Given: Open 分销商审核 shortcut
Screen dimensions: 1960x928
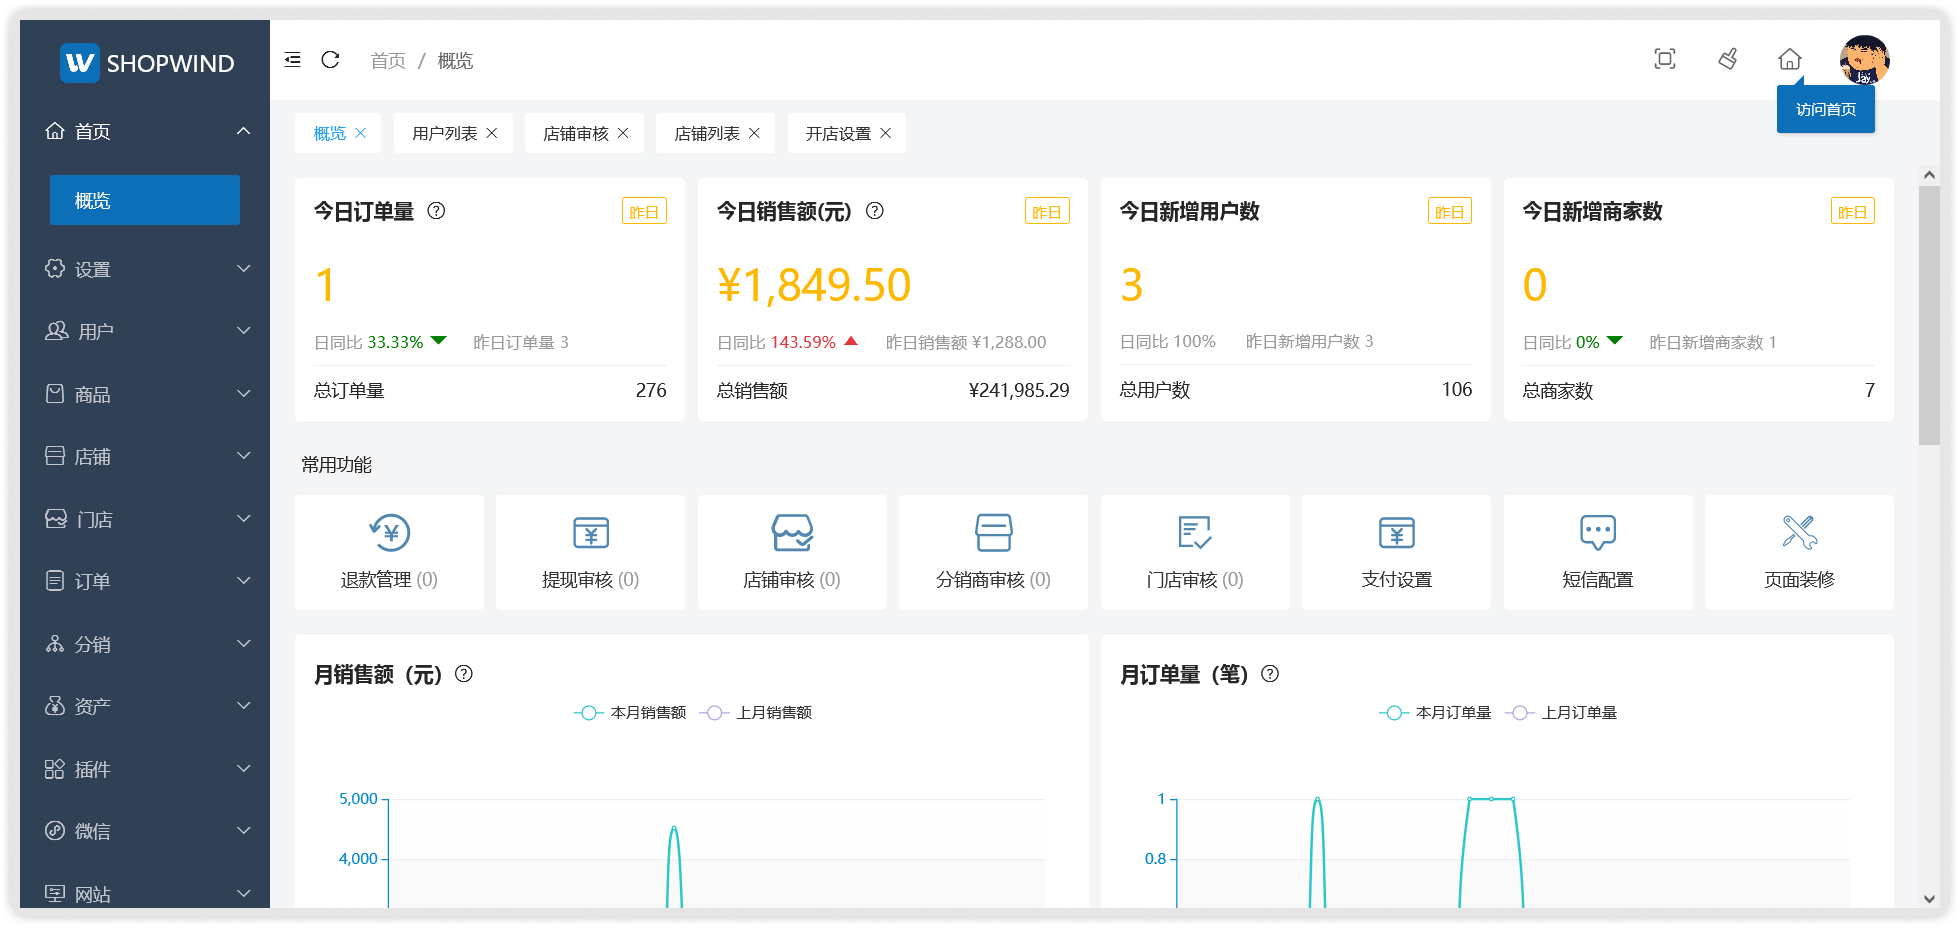Looking at the screenshot, I should pyautogui.click(x=993, y=552).
